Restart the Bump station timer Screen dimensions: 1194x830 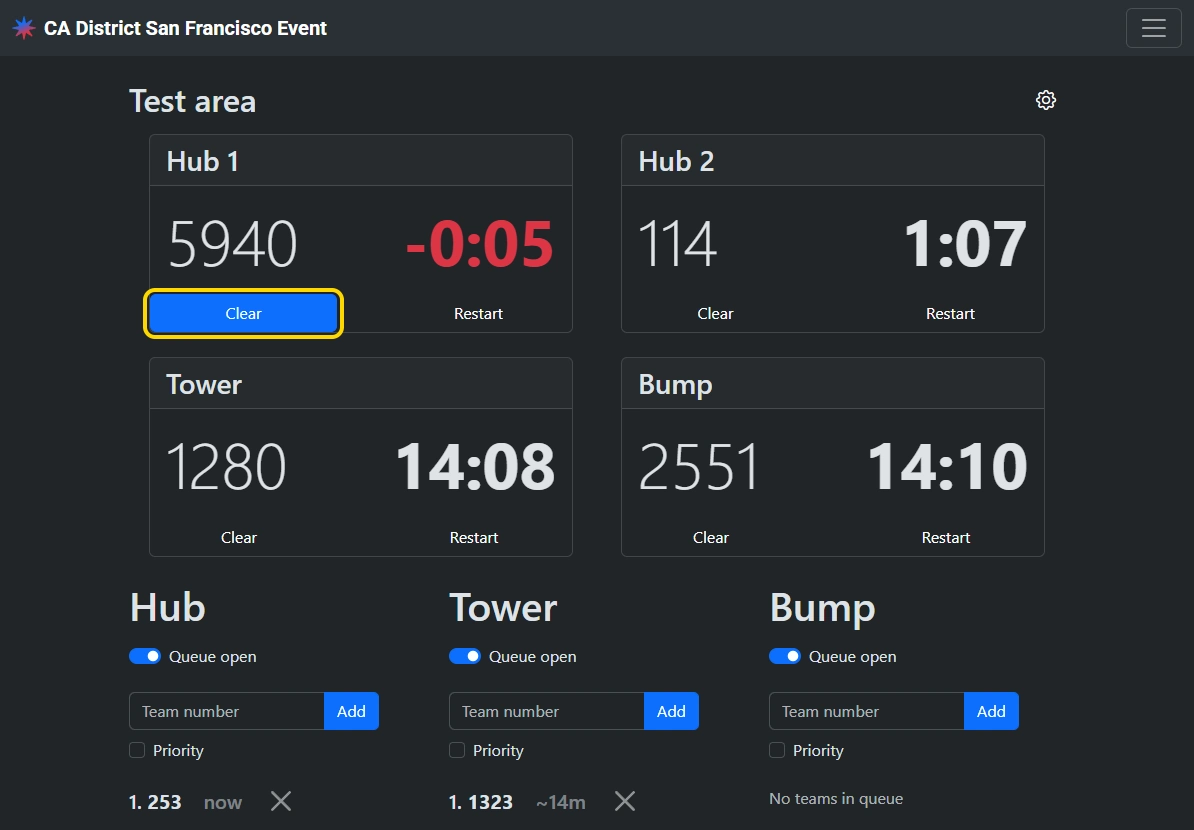(946, 538)
